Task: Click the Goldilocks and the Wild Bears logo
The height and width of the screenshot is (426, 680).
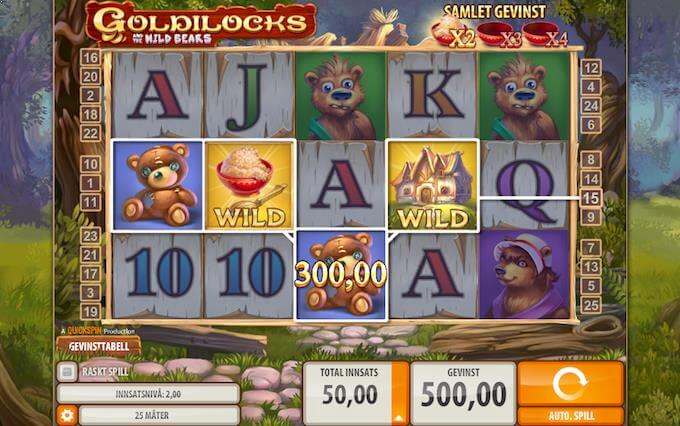Action: [x=200, y=24]
